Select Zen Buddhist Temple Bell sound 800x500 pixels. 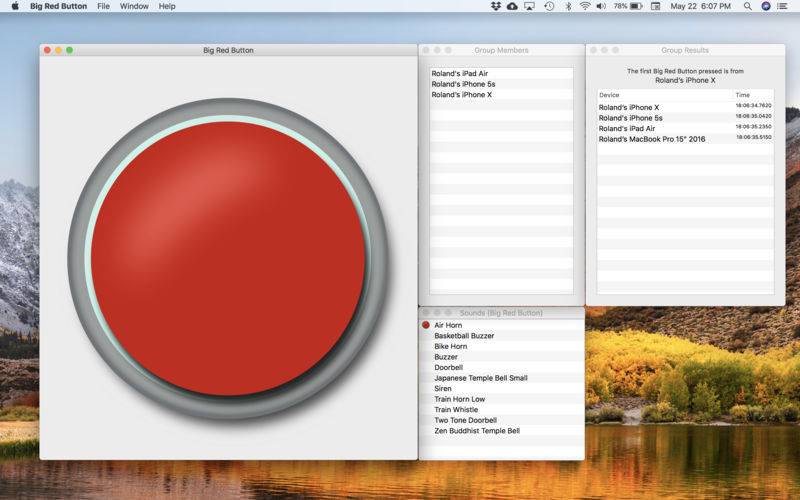pos(502,431)
